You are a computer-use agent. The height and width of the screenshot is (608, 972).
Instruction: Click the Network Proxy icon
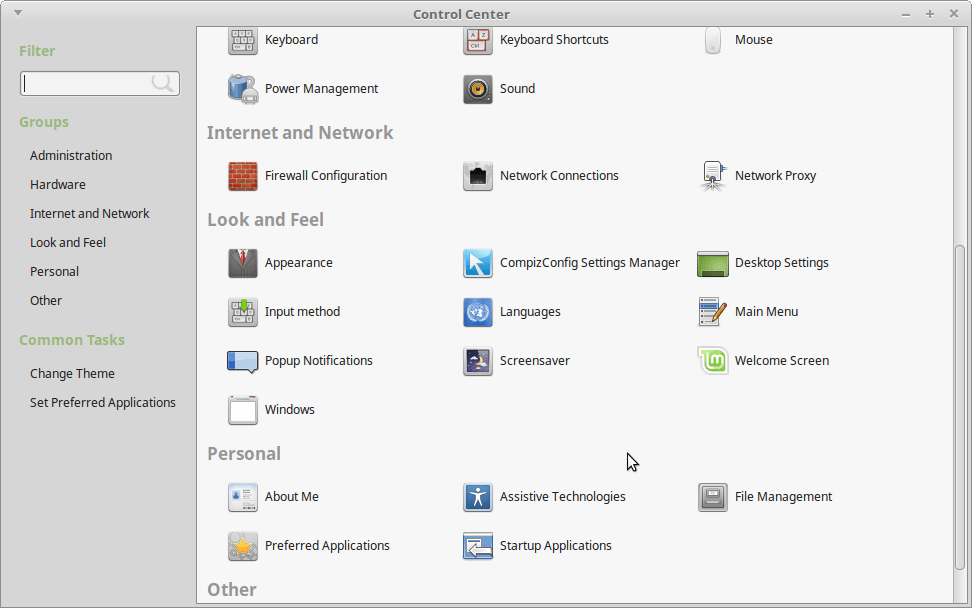[x=712, y=176]
